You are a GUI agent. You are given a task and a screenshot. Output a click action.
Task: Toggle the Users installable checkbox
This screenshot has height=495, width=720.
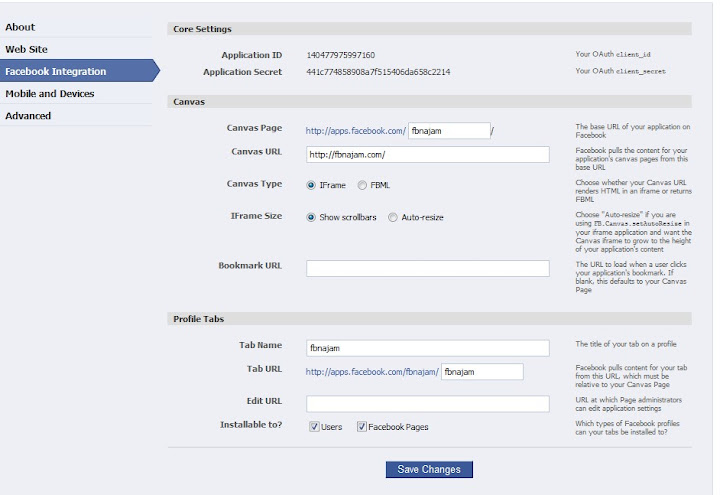(x=314, y=426)
